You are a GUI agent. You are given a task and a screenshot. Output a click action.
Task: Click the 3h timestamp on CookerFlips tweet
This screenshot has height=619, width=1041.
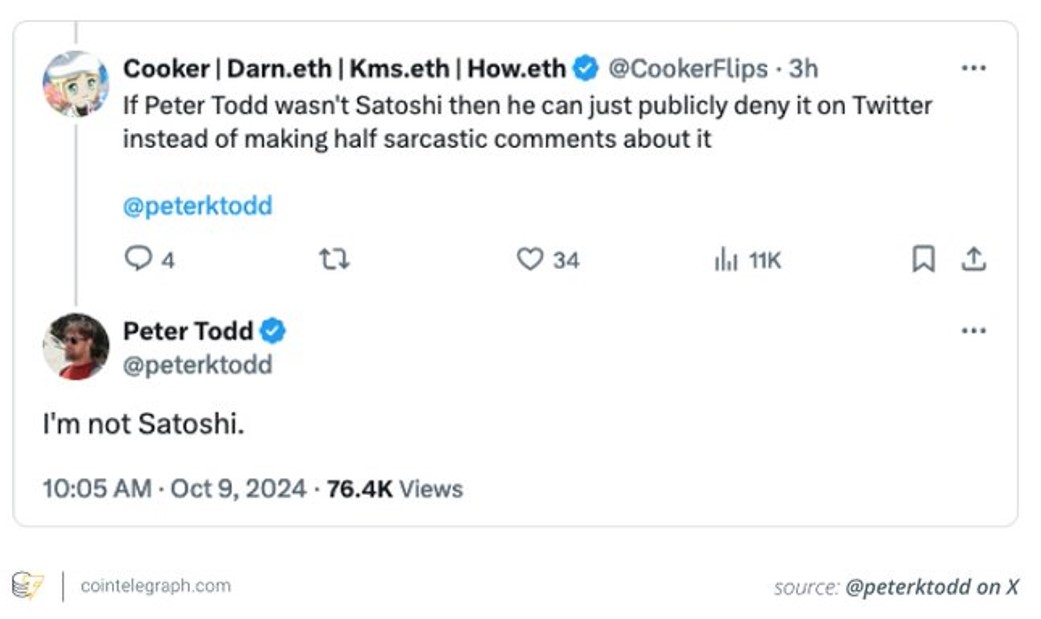(x=803, y=69)
